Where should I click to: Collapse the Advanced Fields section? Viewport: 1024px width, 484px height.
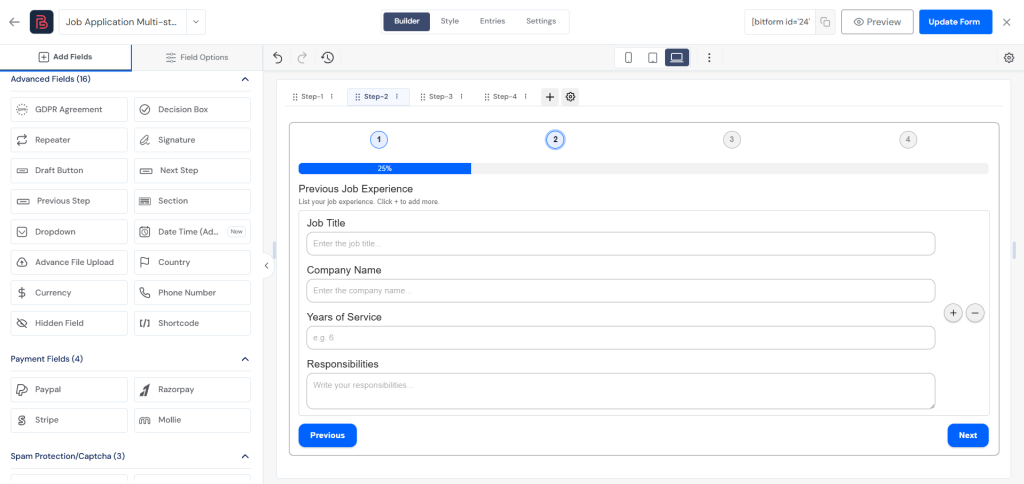pyautogui.click(x=245, y=79)
